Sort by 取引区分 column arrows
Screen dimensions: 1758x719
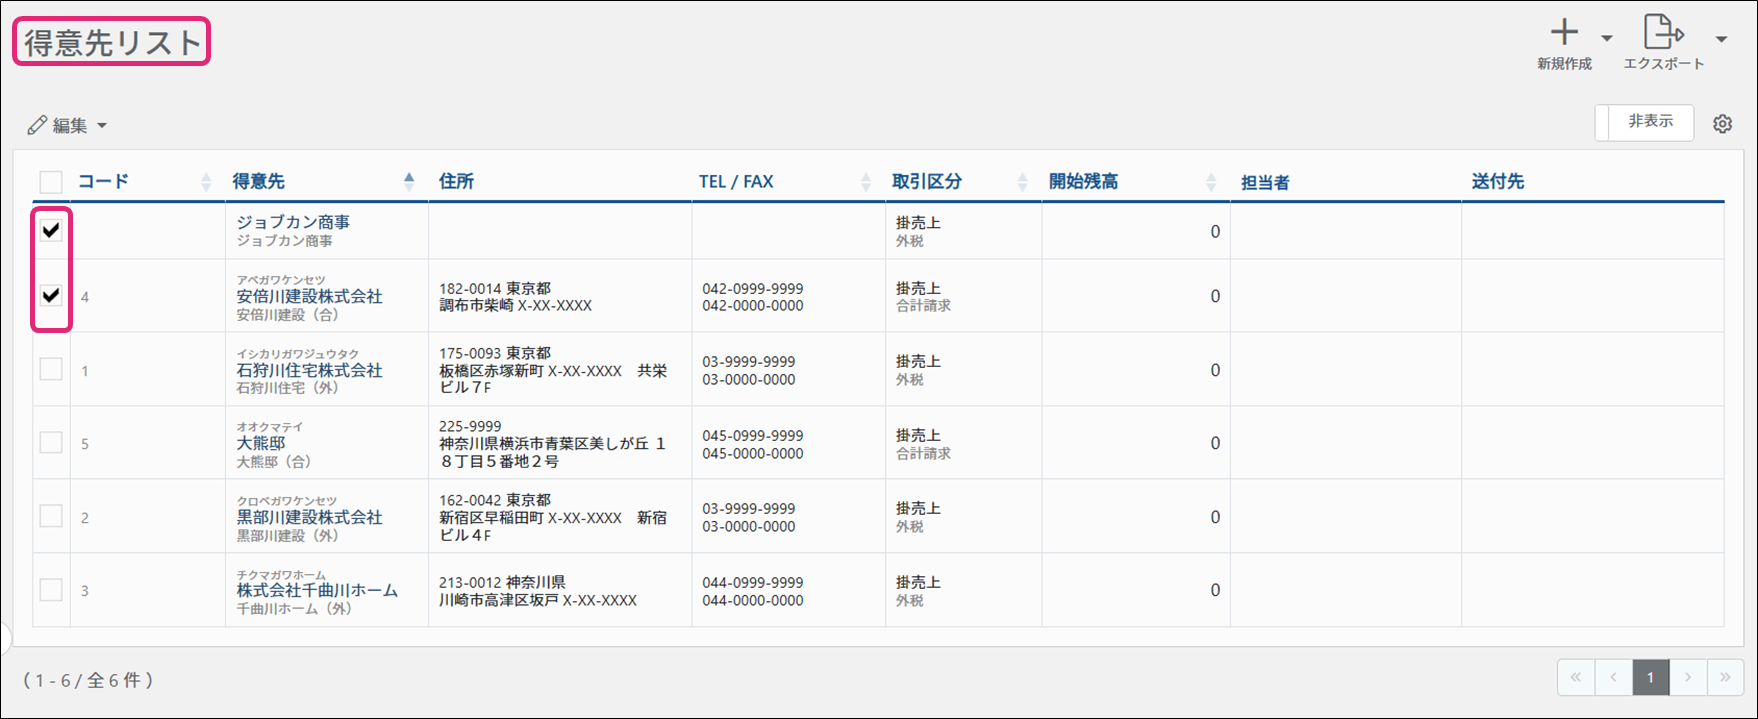[1022, 182]
